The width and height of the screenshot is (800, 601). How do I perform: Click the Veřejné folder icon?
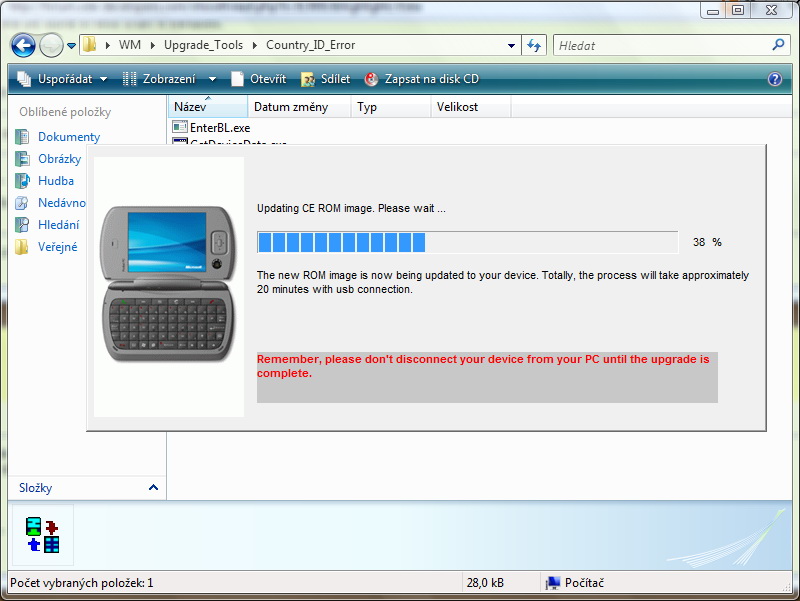click(22, 247)
